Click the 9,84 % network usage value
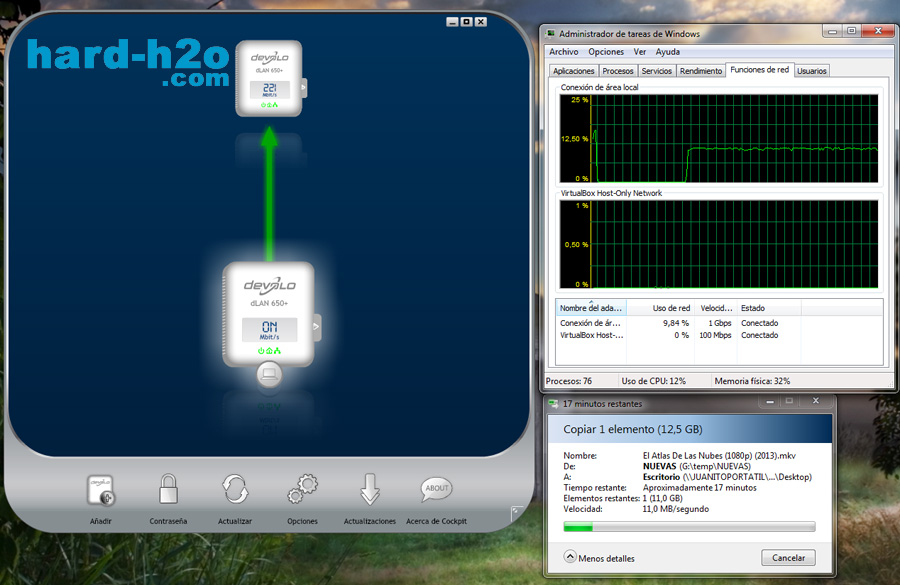Screen dimensions: 900x585 coord(676,323)
